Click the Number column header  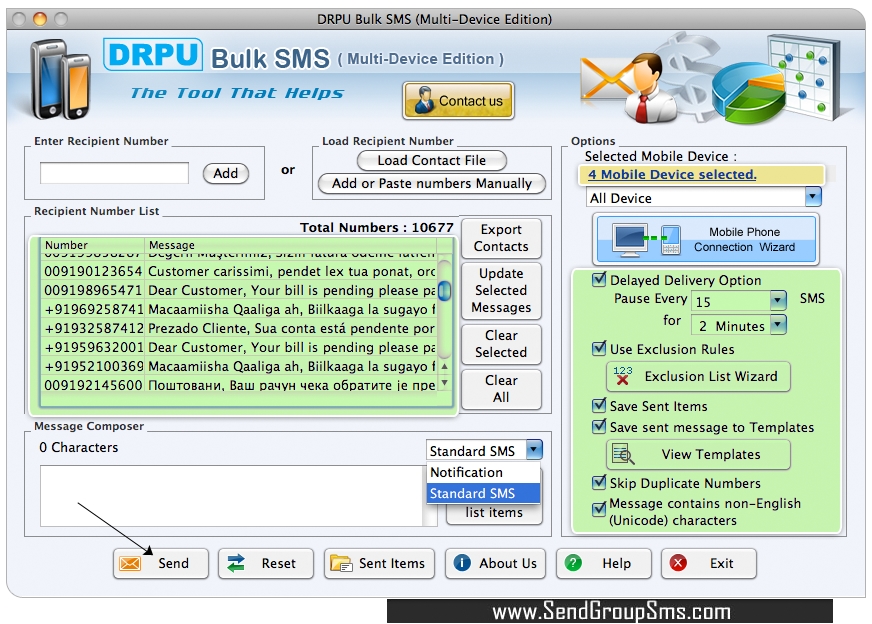(x=92, y=245)
